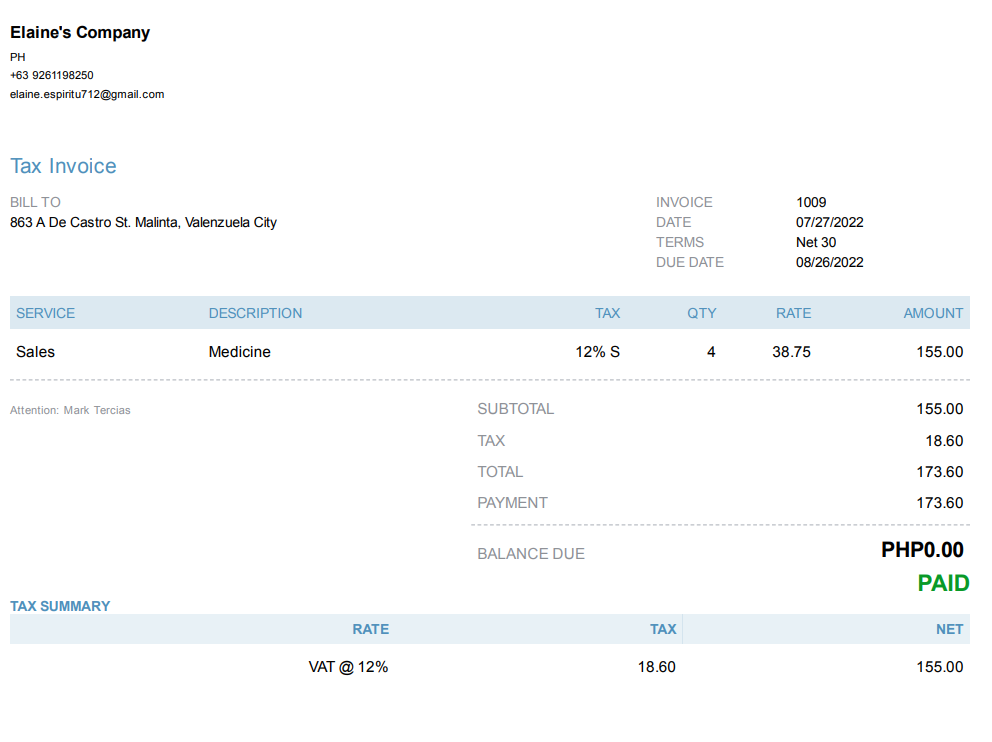Click the TAX SUMMARY heading

pos(60,606)
